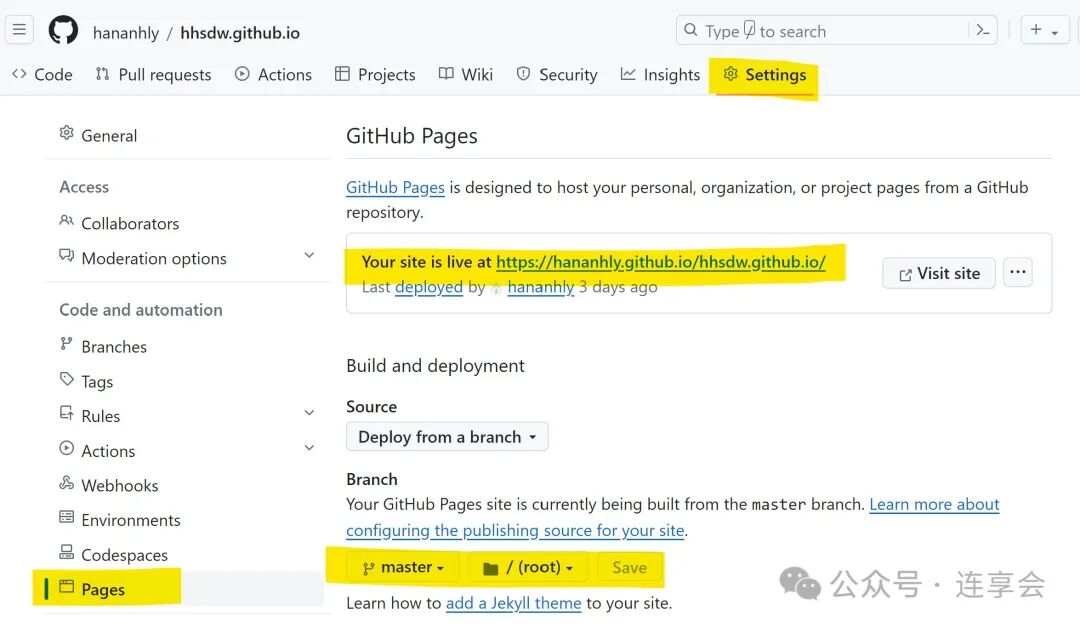The height and width of the screenshot is (628, 1080).
Task: Select the Settings tab
Action: pos(765,74)
